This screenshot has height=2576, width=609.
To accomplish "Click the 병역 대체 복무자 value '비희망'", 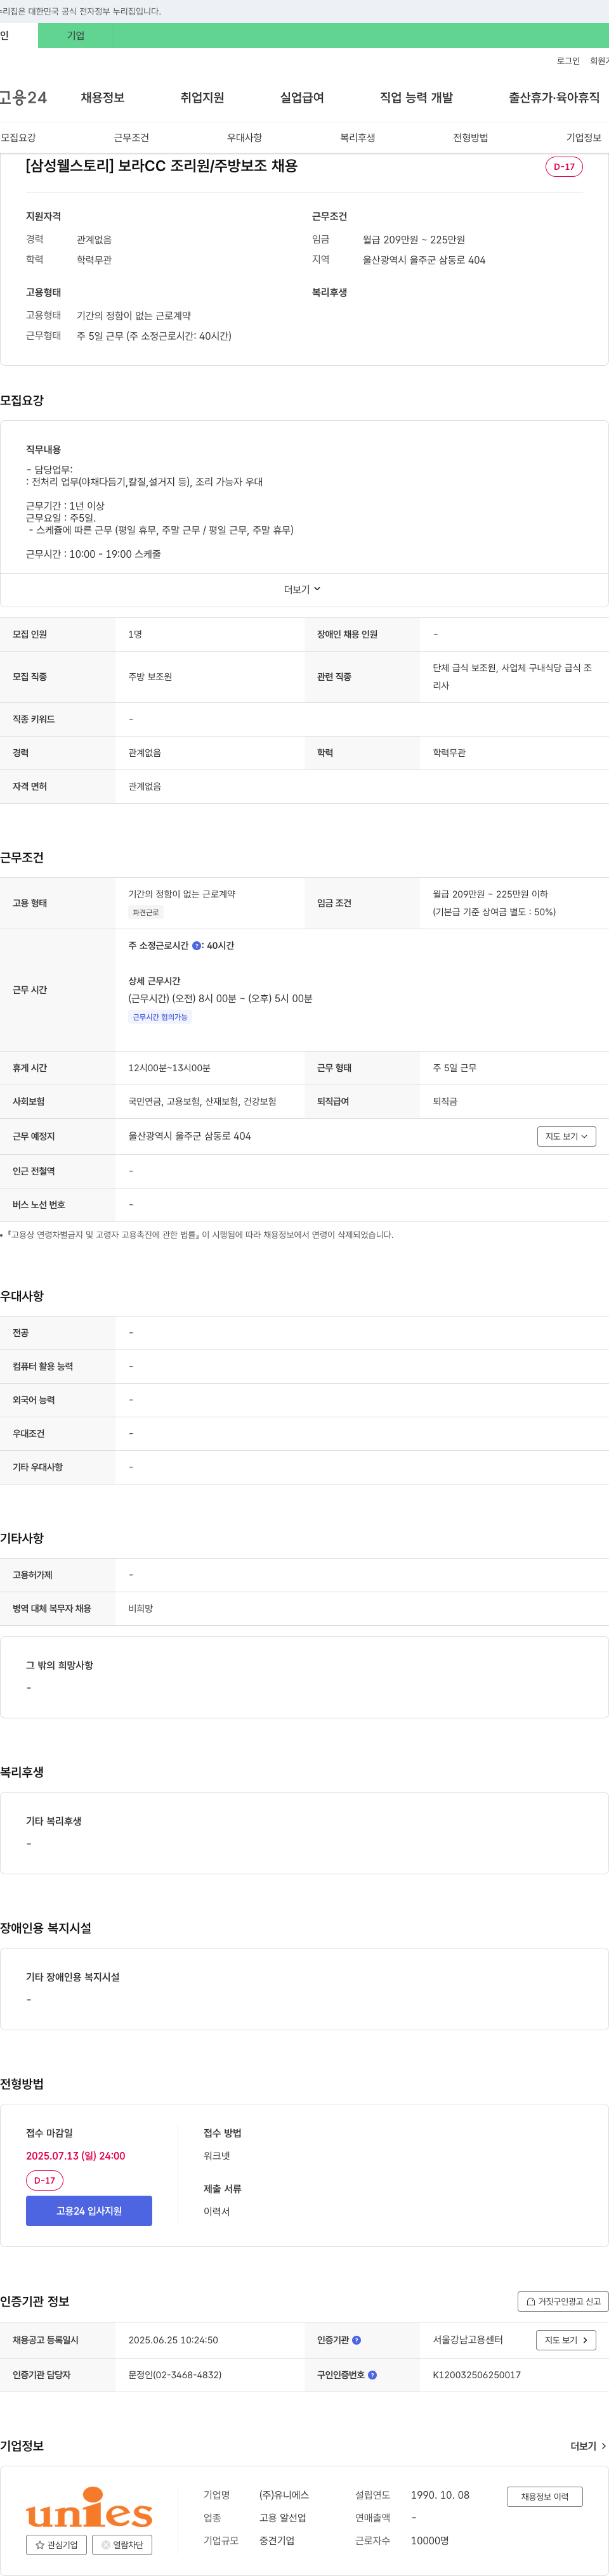I will [141, 1609].
